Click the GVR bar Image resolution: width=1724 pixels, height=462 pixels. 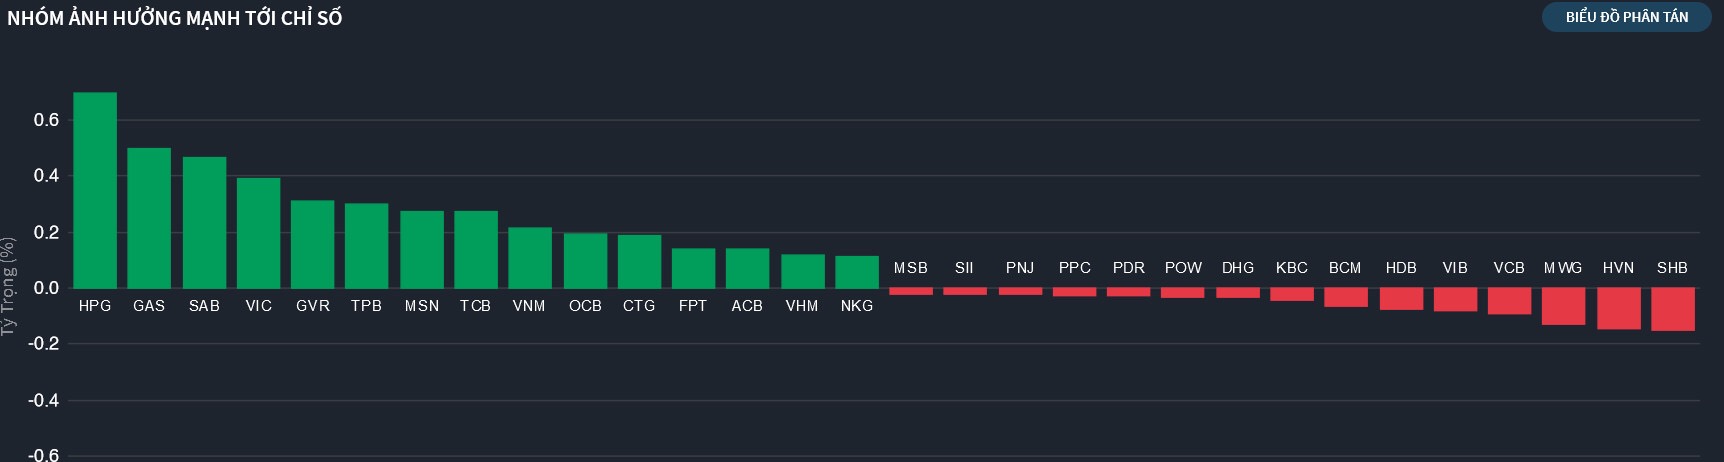coord(312,244)
